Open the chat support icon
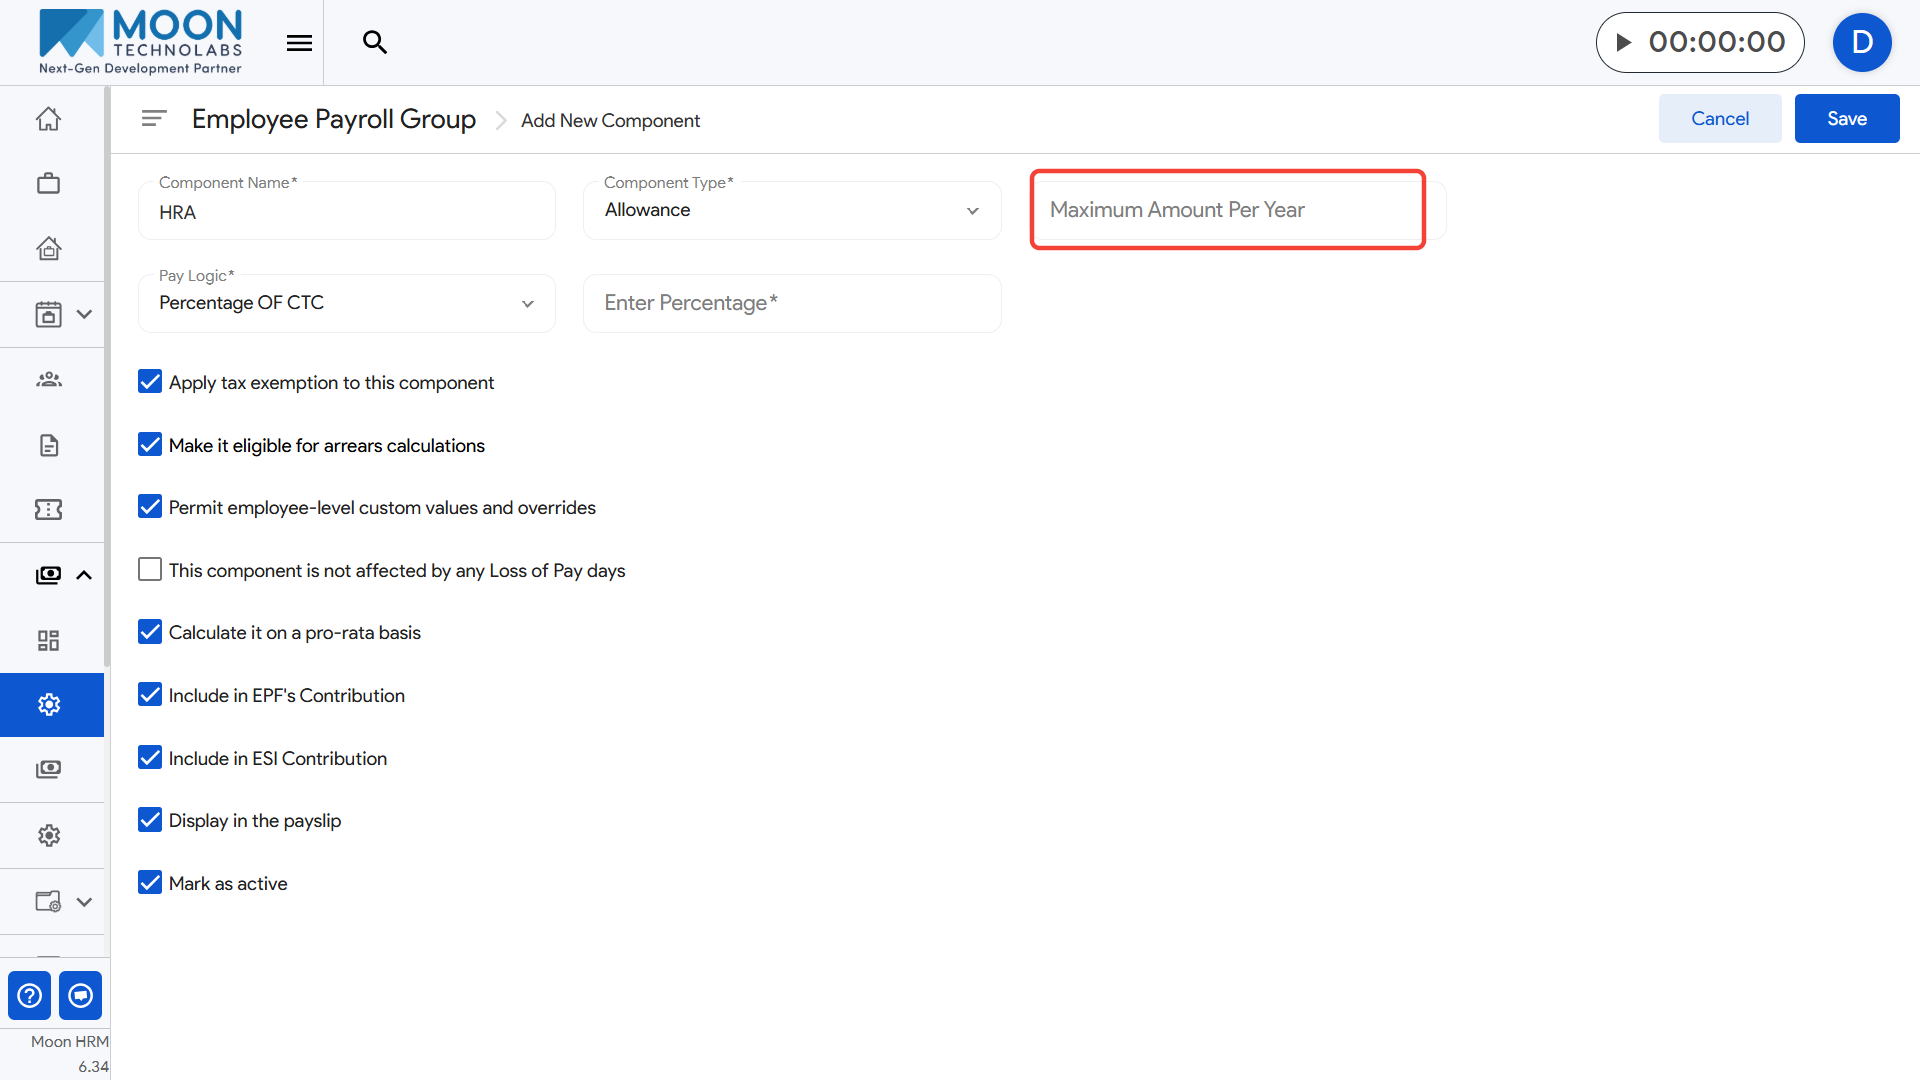Viewport: 1920px width, 1080px height. [80, 995]
